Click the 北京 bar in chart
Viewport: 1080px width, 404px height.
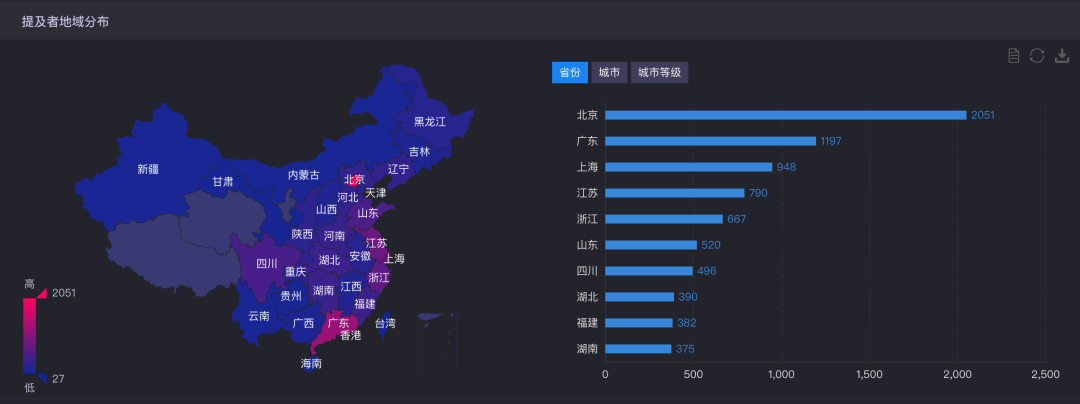point(786,115)
